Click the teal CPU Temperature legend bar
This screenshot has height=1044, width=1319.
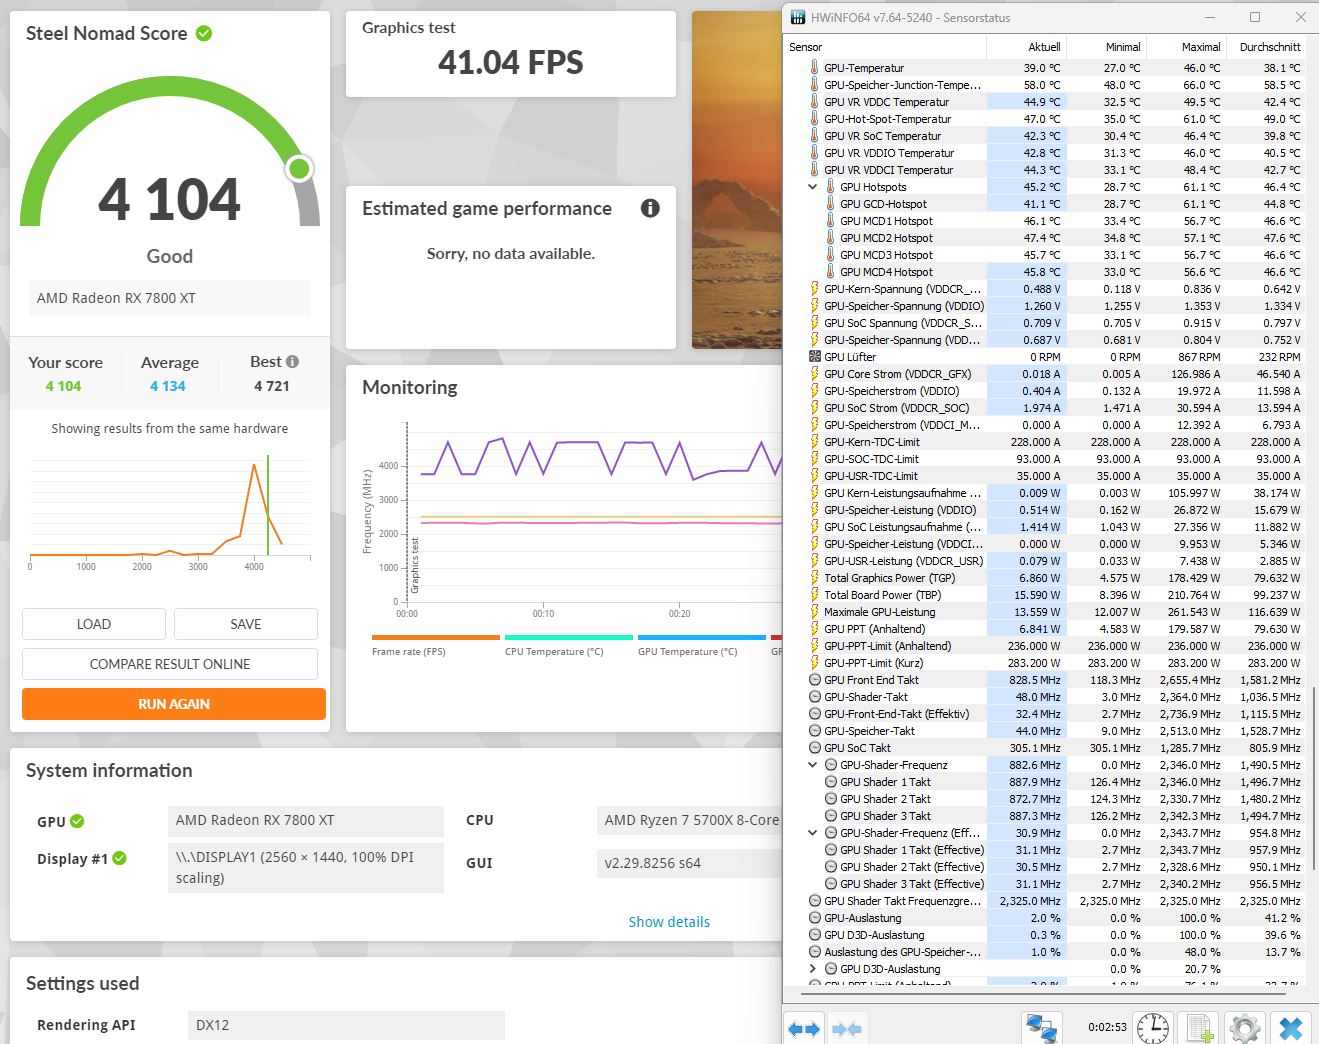click(569, 637)
